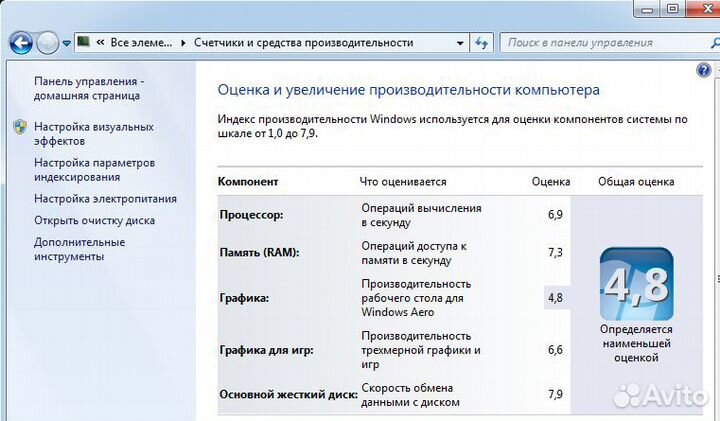The image size is (720, 421).
Task: Click the 'Память (RAM):' row label
Action: click(x=259, y=253)
